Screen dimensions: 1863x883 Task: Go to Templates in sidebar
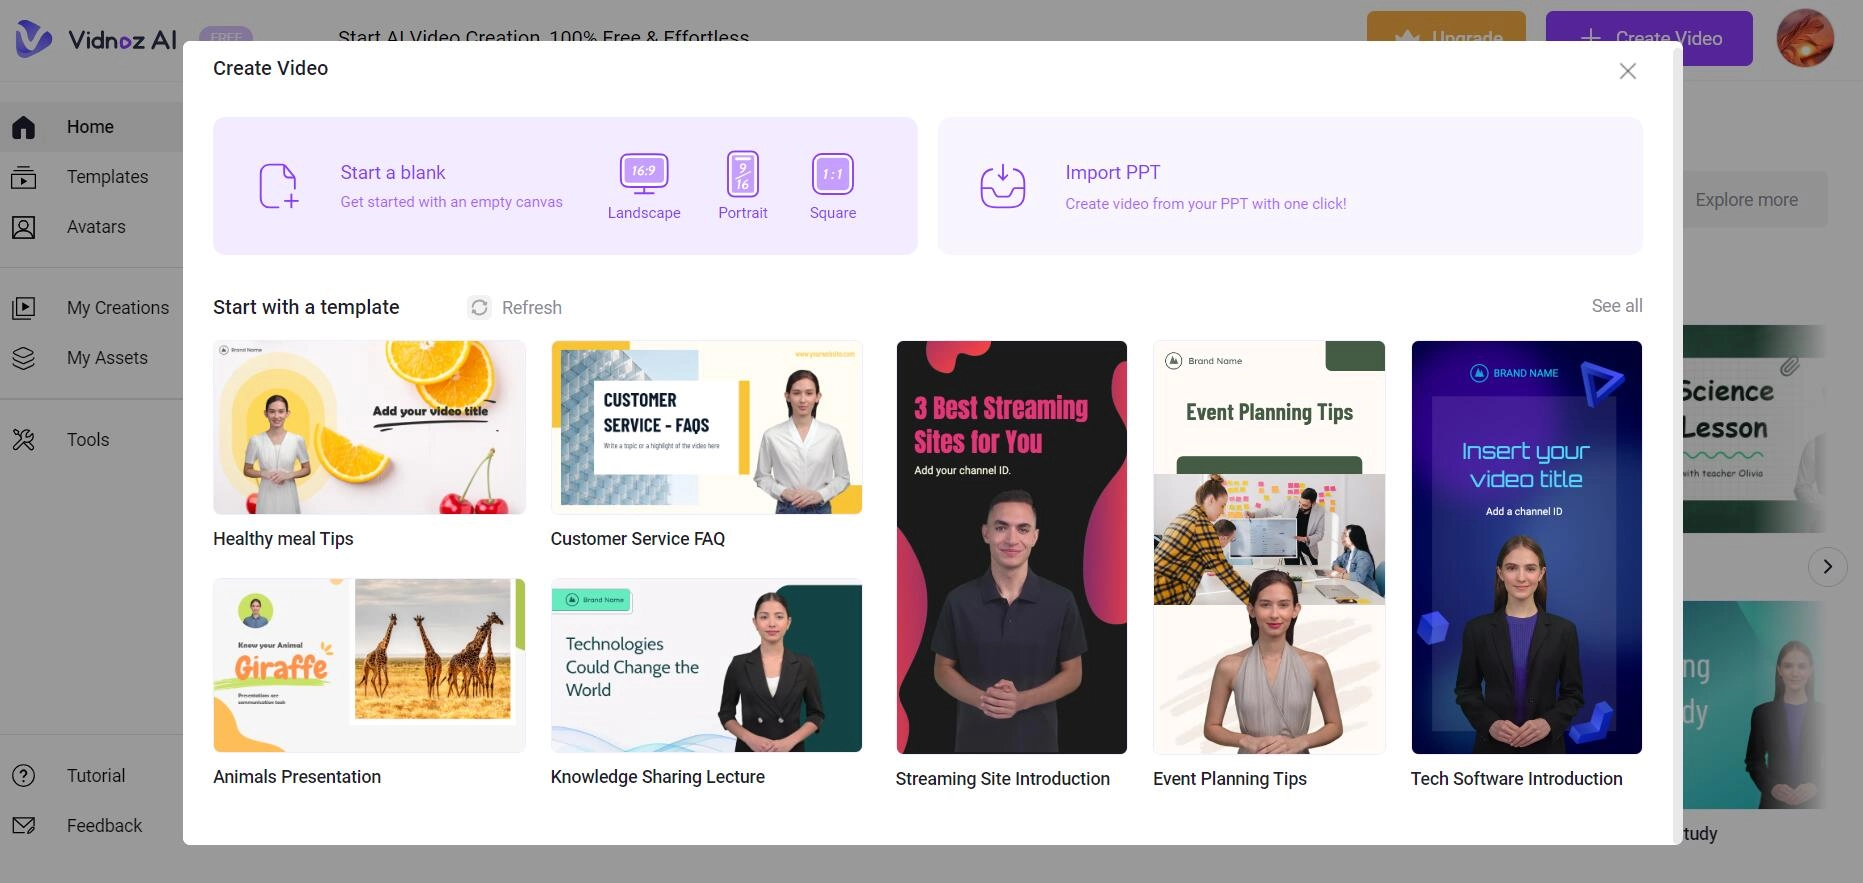pyautogui.click(x=107, y=177)
